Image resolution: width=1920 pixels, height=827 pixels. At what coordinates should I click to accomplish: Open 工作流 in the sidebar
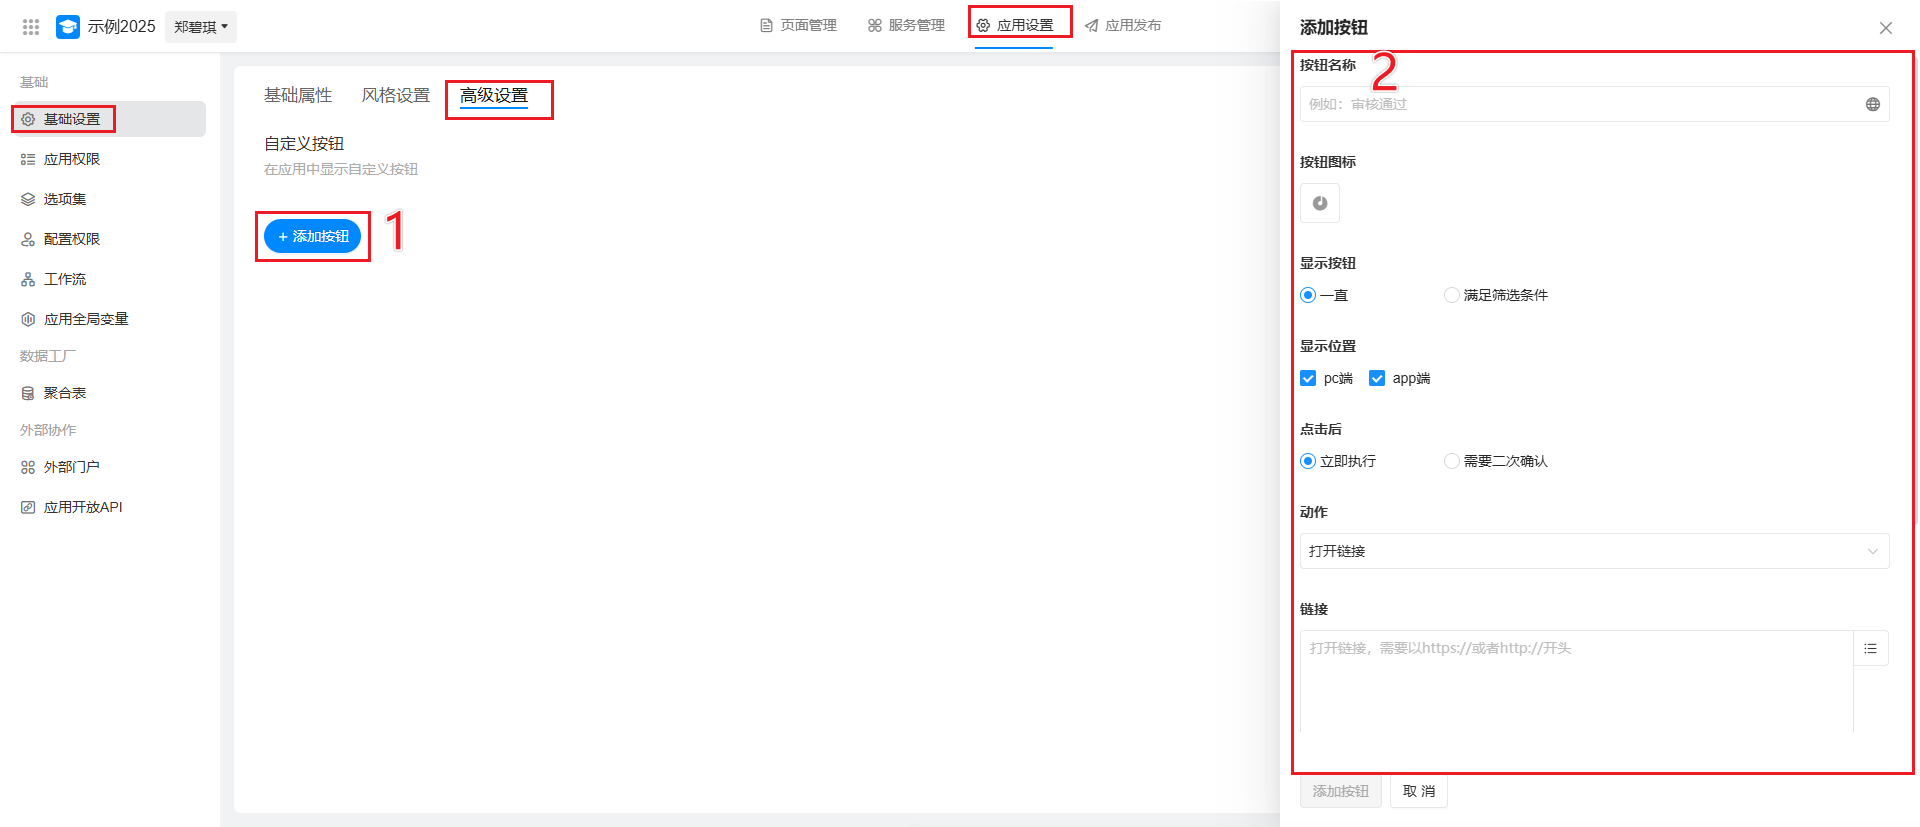click(65, 279)
